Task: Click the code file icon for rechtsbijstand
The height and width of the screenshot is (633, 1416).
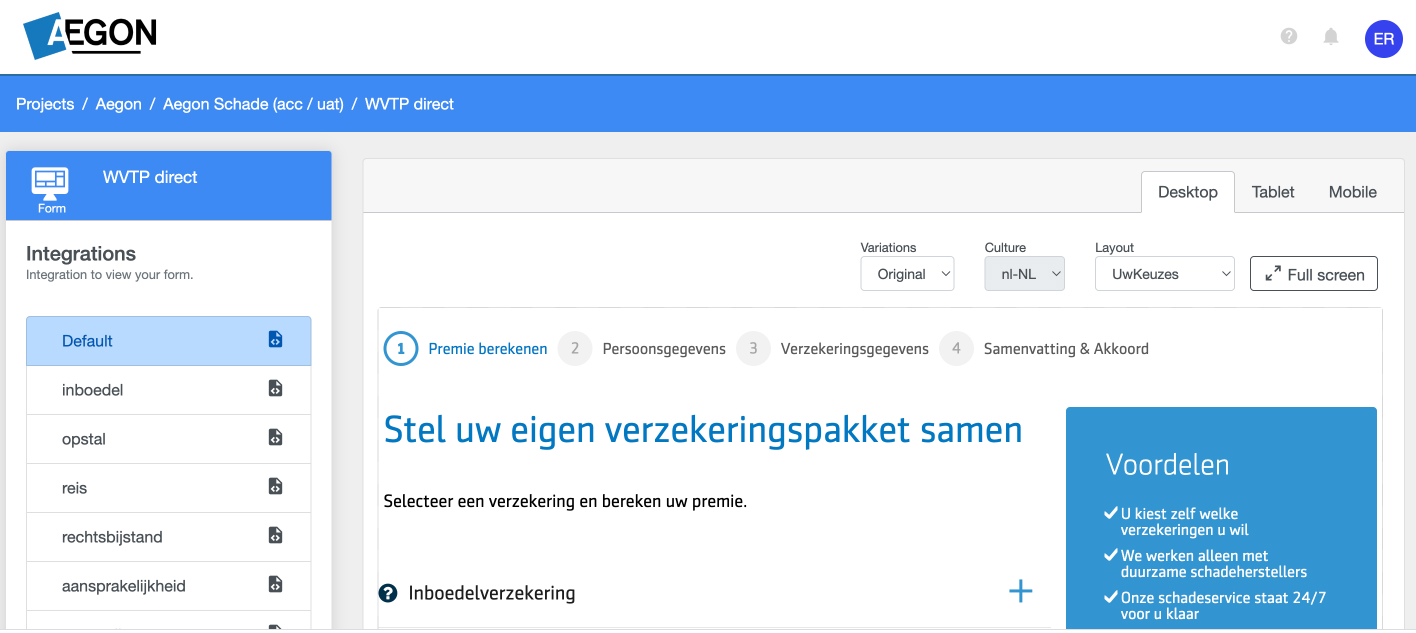Action: point(275,536)
